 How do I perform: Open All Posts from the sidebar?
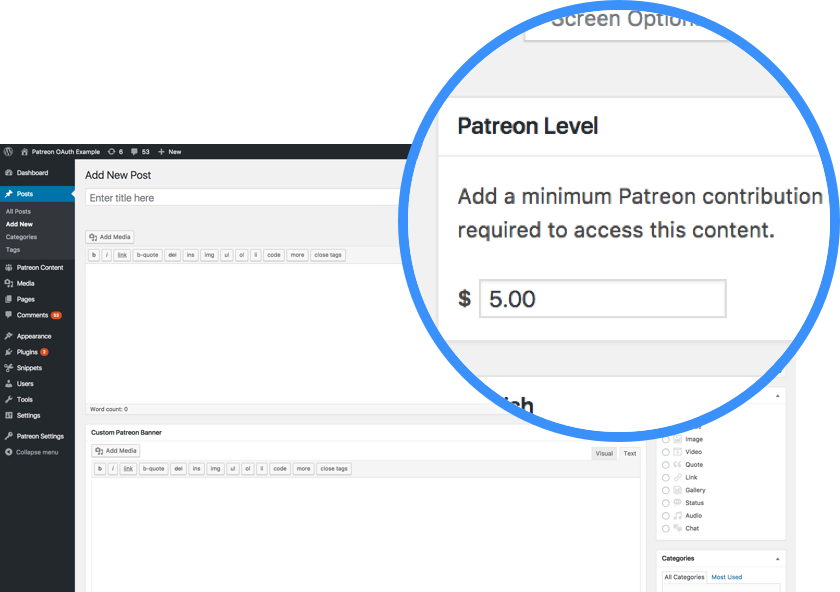[x=18, y=211]
